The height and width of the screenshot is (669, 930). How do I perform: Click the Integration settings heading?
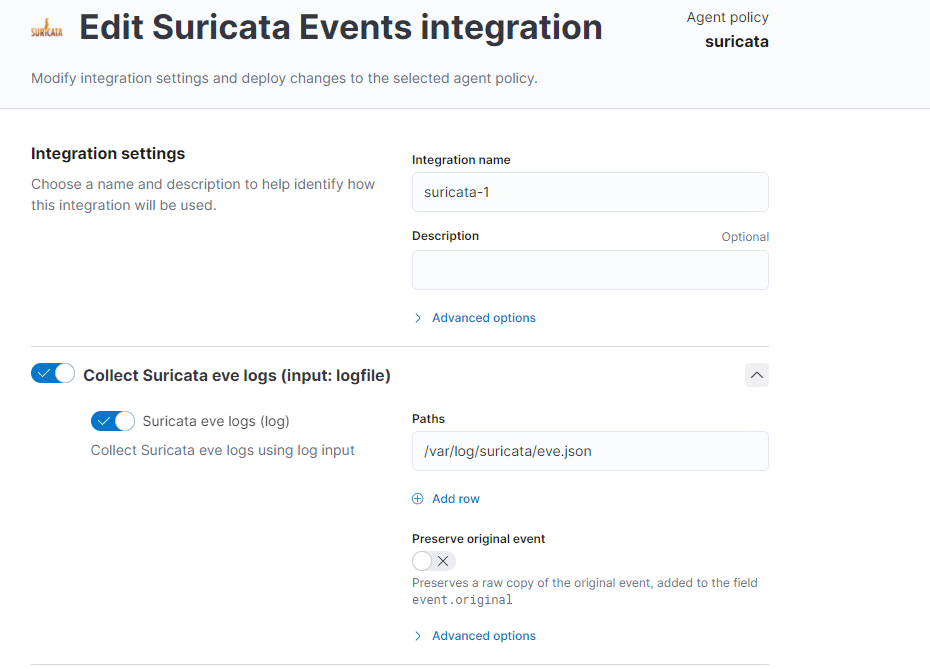point(108,153)
